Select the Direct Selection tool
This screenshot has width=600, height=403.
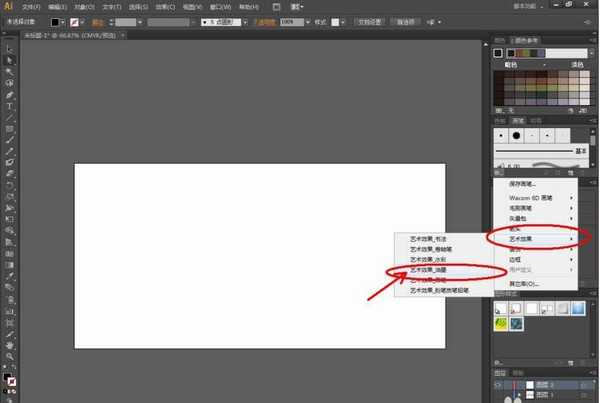click(x=10, y=60)
